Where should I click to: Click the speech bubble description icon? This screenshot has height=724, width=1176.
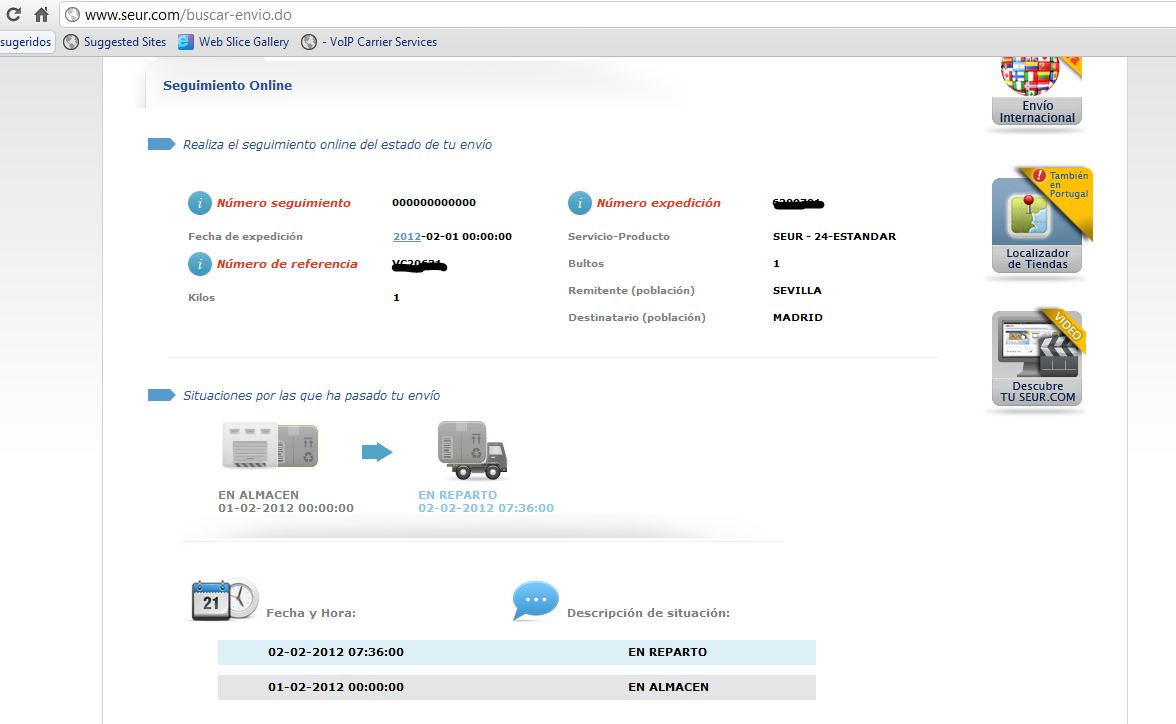(x=535, y=601)
